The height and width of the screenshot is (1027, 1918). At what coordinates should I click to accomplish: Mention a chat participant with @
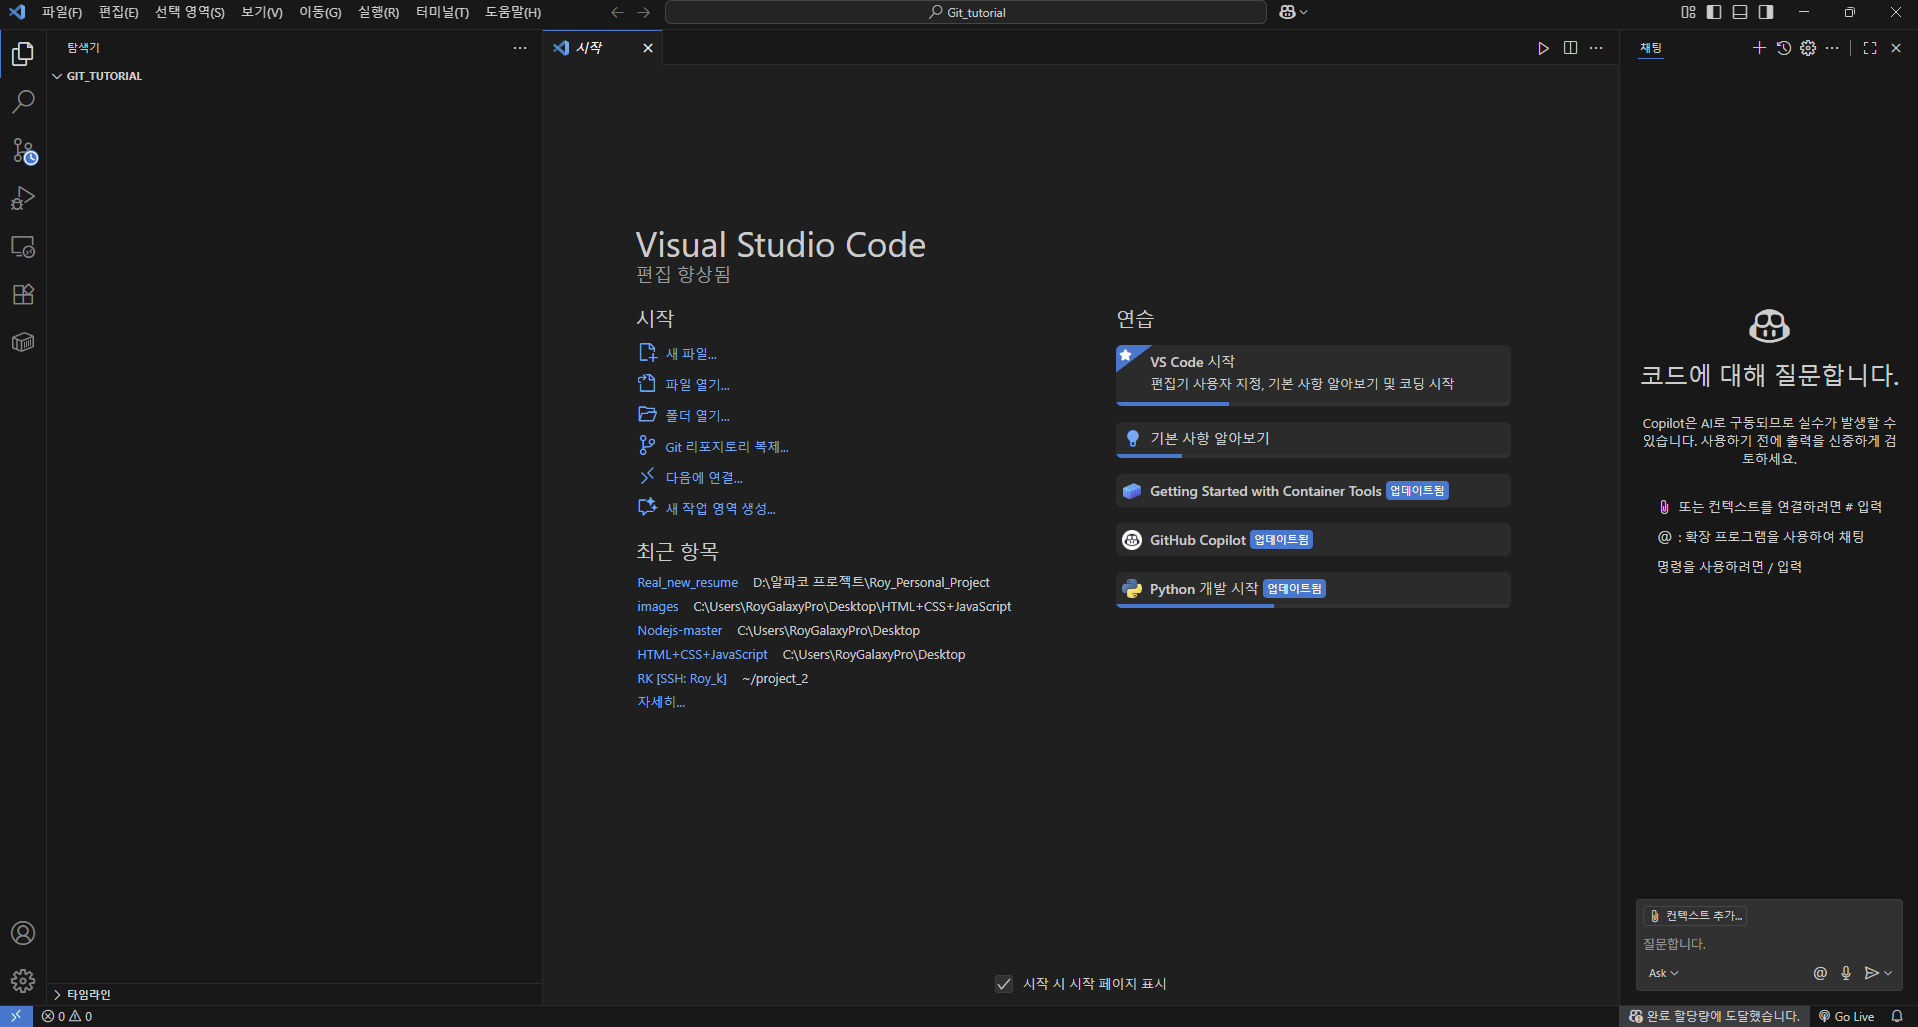[x=1820, y=973]
